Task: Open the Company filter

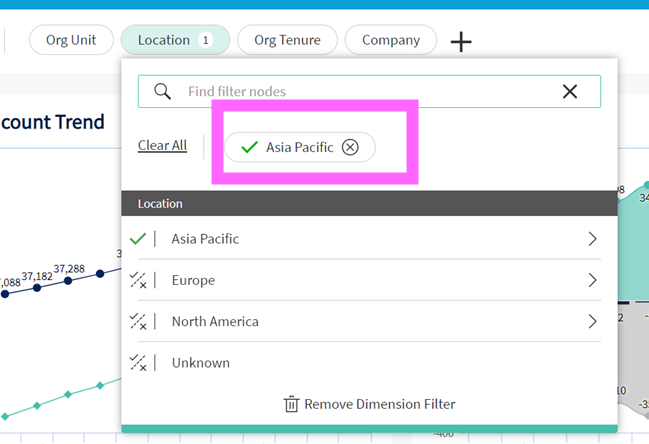Action: point(390,40)
